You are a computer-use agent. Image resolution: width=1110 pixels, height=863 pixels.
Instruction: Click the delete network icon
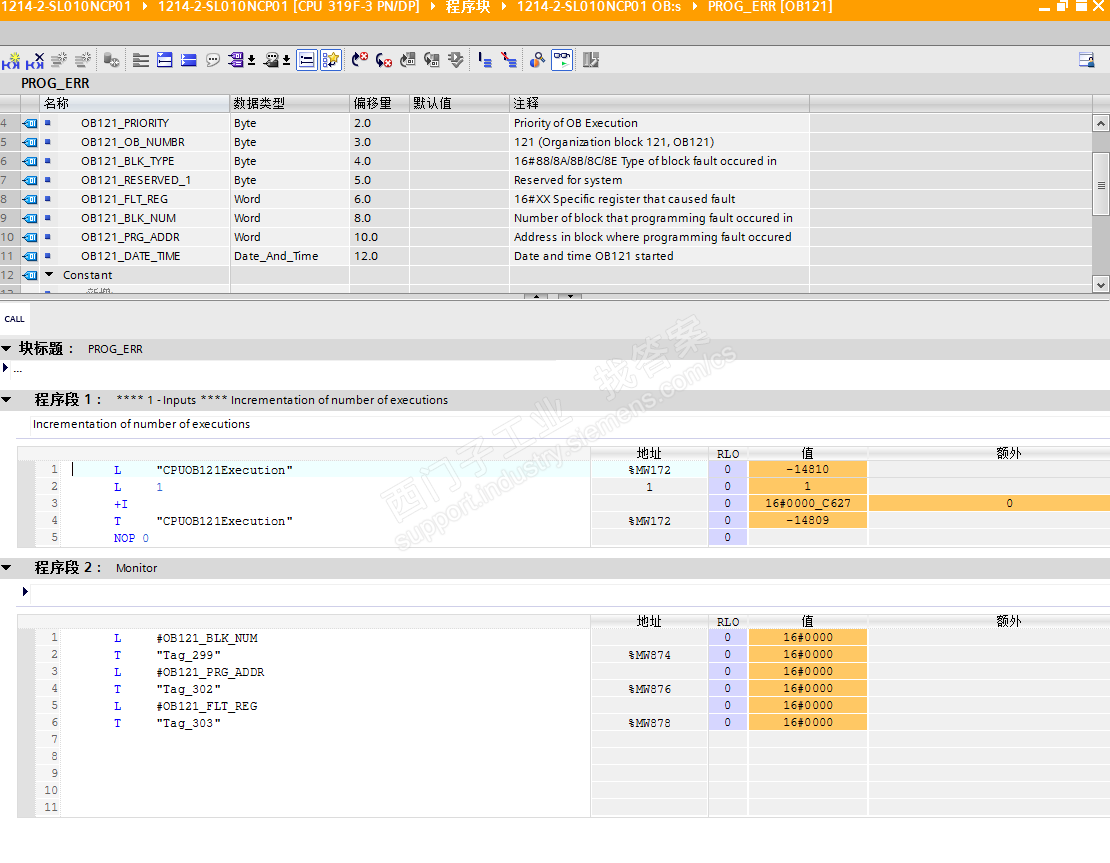pyautogui.click(x=35, y=61)
